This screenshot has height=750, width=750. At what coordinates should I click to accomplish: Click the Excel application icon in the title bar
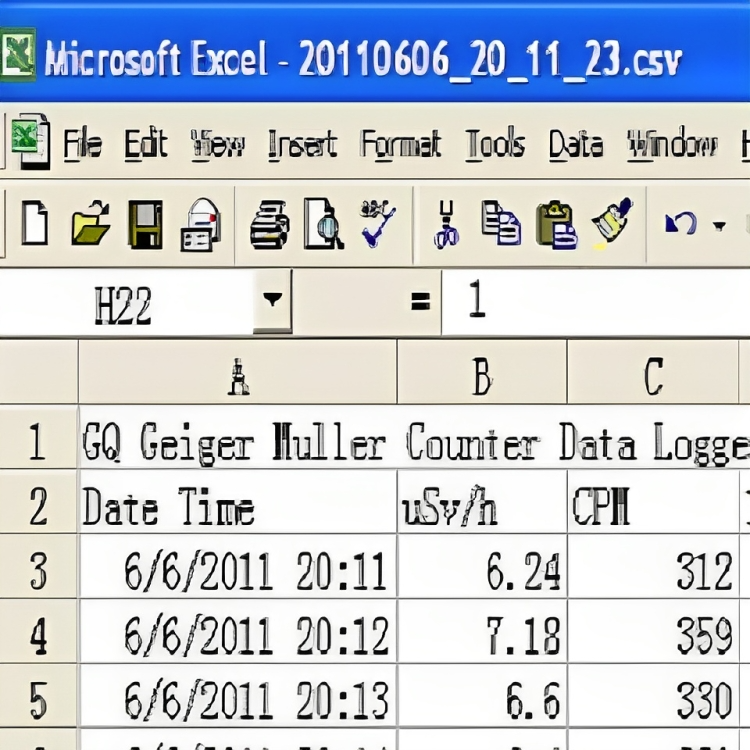17,54
